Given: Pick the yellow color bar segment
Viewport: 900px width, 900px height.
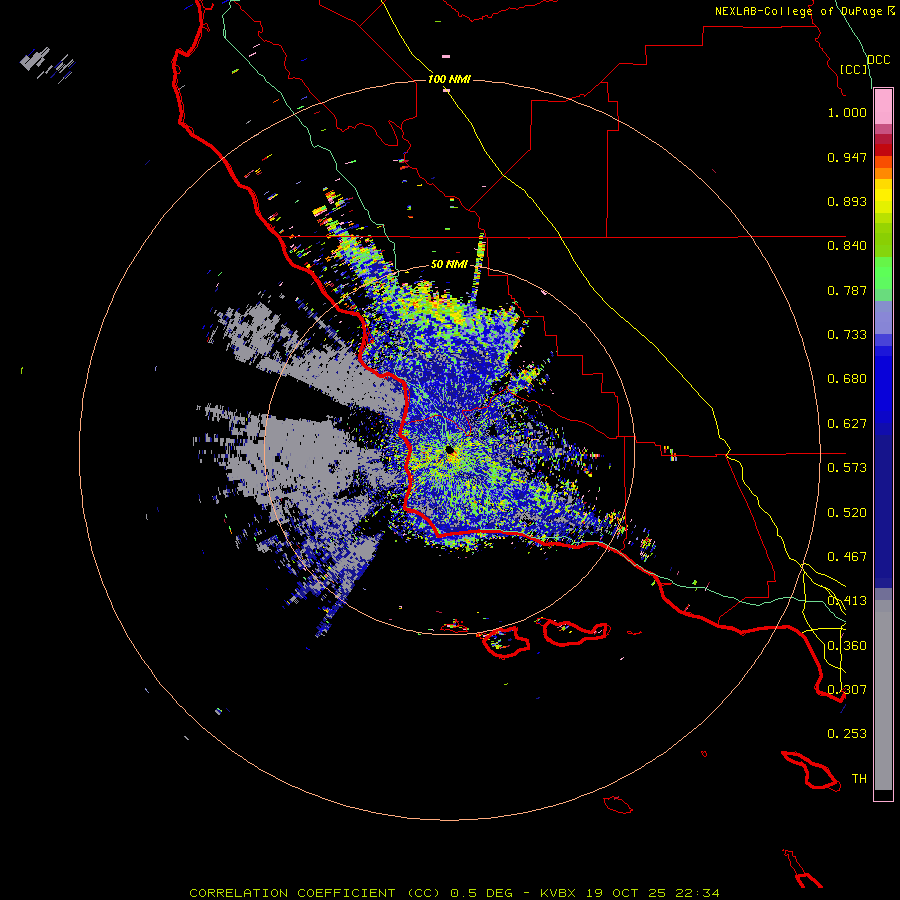Looking at the screenshot, I should (x=883, y=196).
